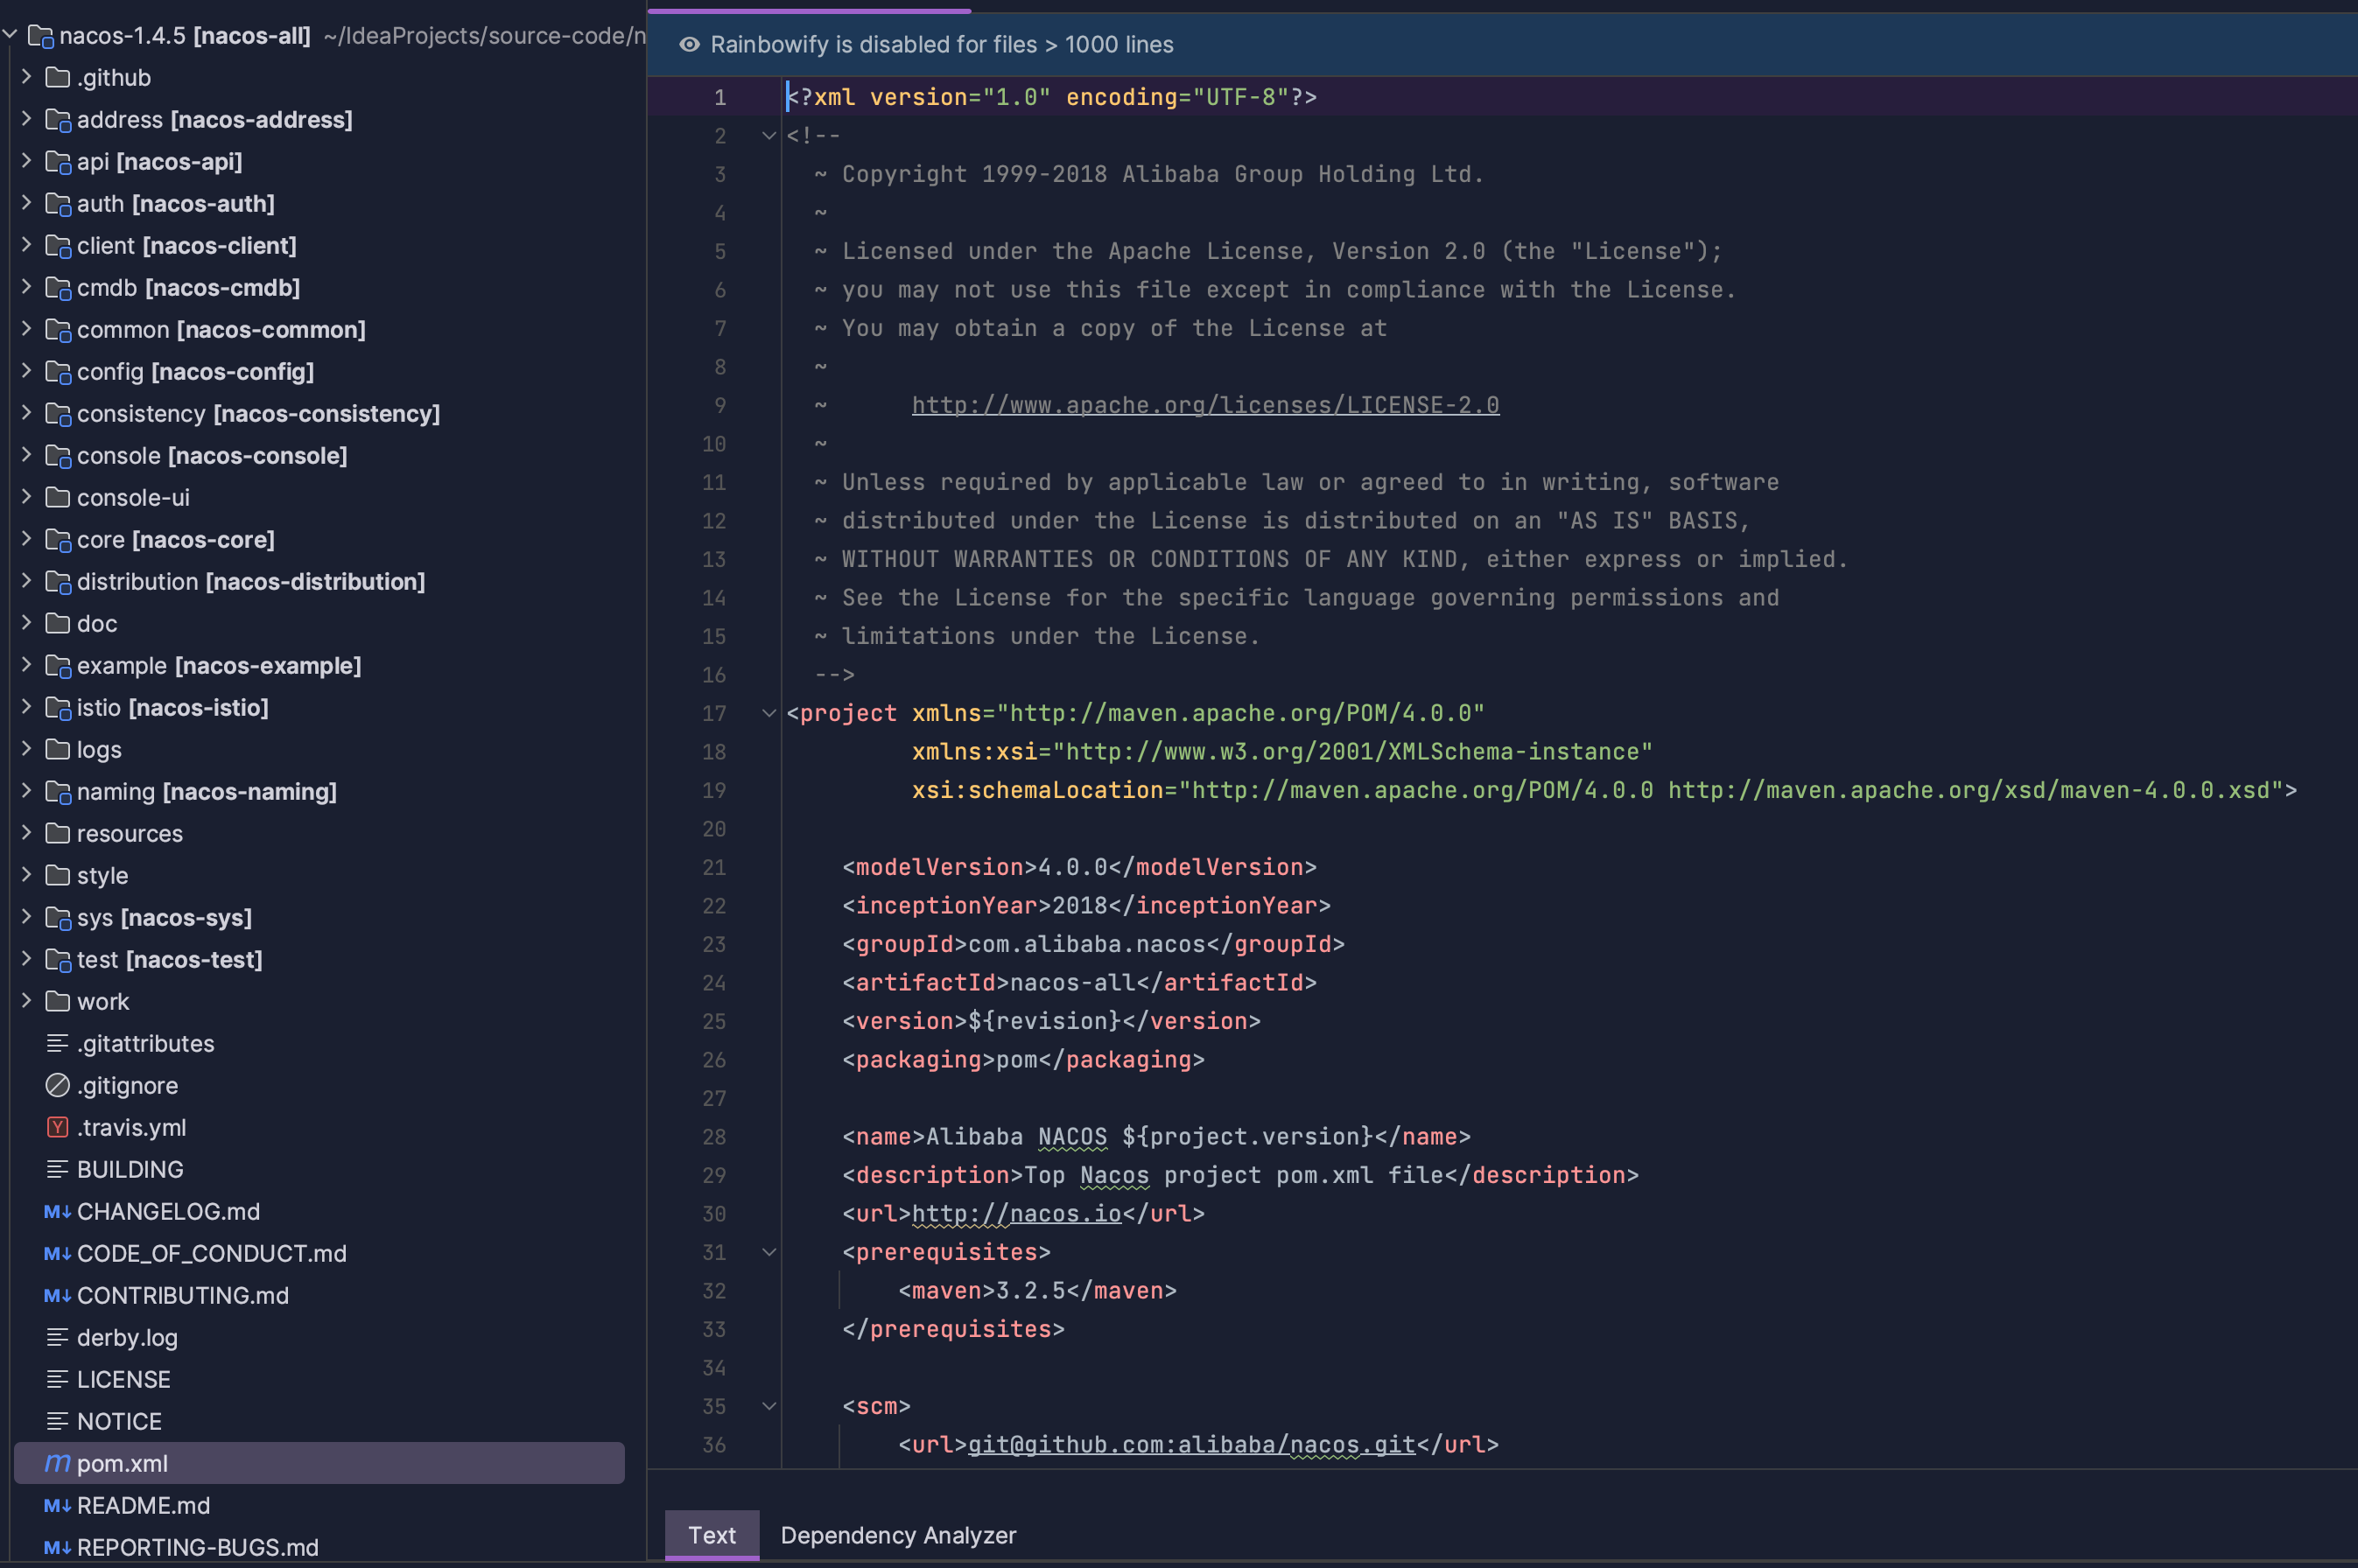Click the packaging value pom
Viewport: 2358px width, 1568px height.
coord(1016,1060)
